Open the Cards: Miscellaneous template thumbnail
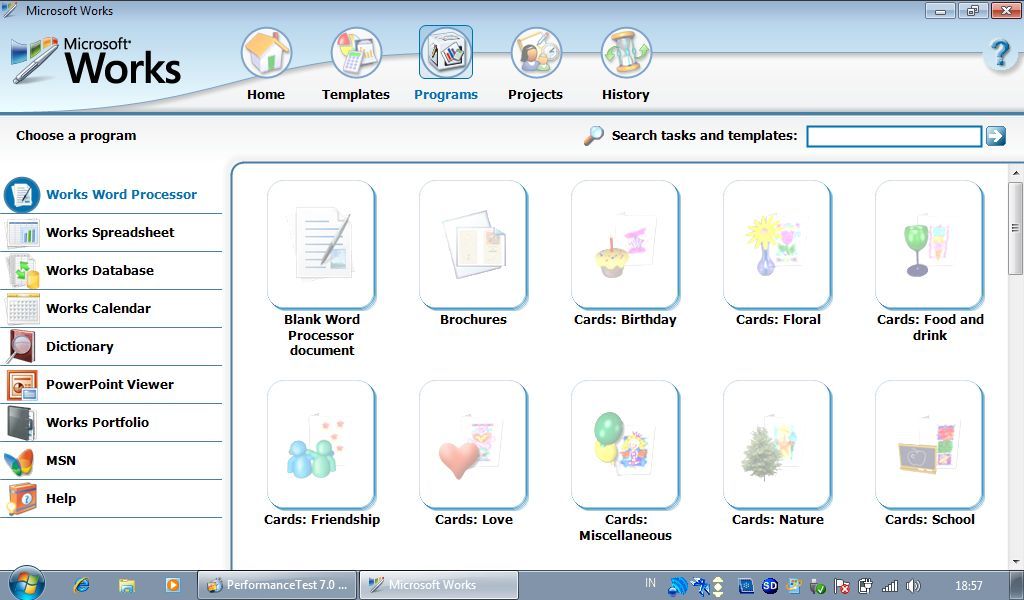 pos(626,445)
